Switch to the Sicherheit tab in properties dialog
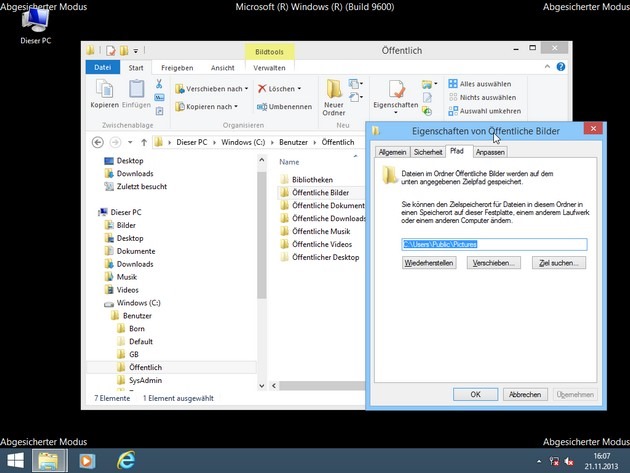The image size is (630, 473). tap(428, 152)
